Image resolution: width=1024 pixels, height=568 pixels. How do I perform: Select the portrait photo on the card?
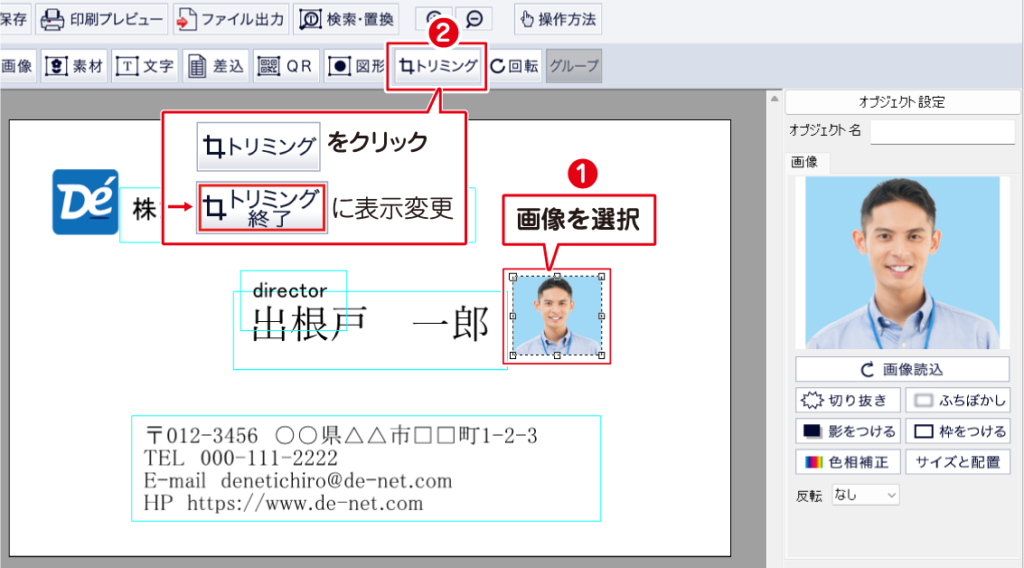point(557,316)
